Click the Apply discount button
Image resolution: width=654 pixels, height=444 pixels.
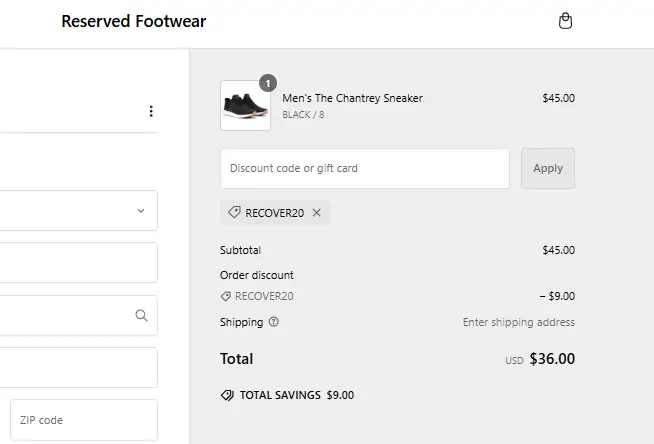(x=548, y=168)
